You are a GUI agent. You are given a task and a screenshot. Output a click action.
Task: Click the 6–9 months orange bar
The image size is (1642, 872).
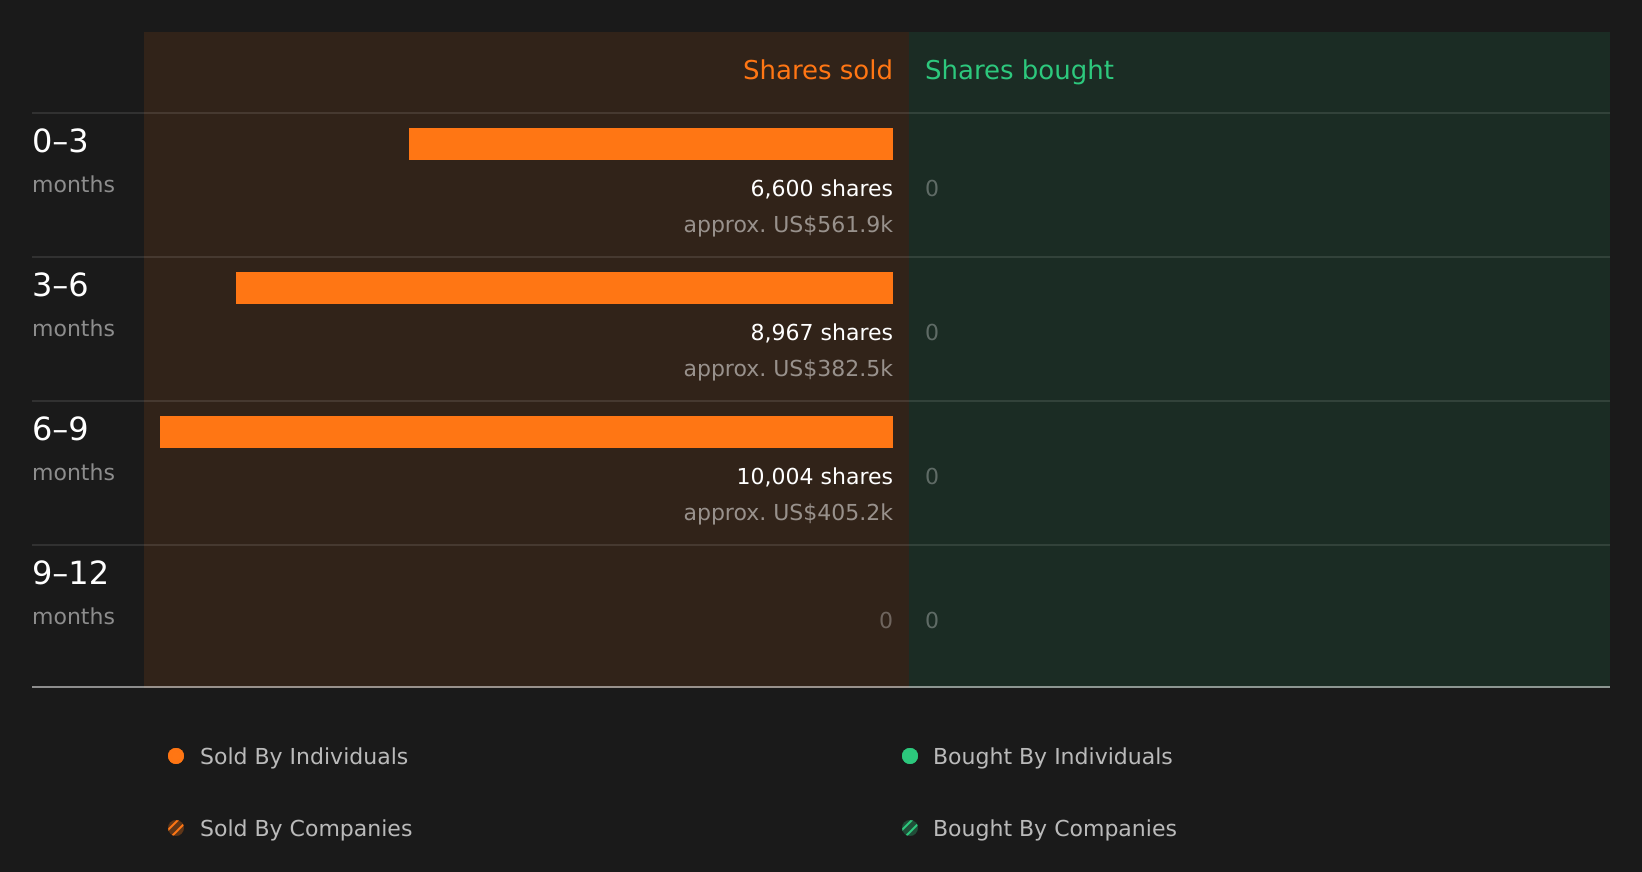pos(526,432)
